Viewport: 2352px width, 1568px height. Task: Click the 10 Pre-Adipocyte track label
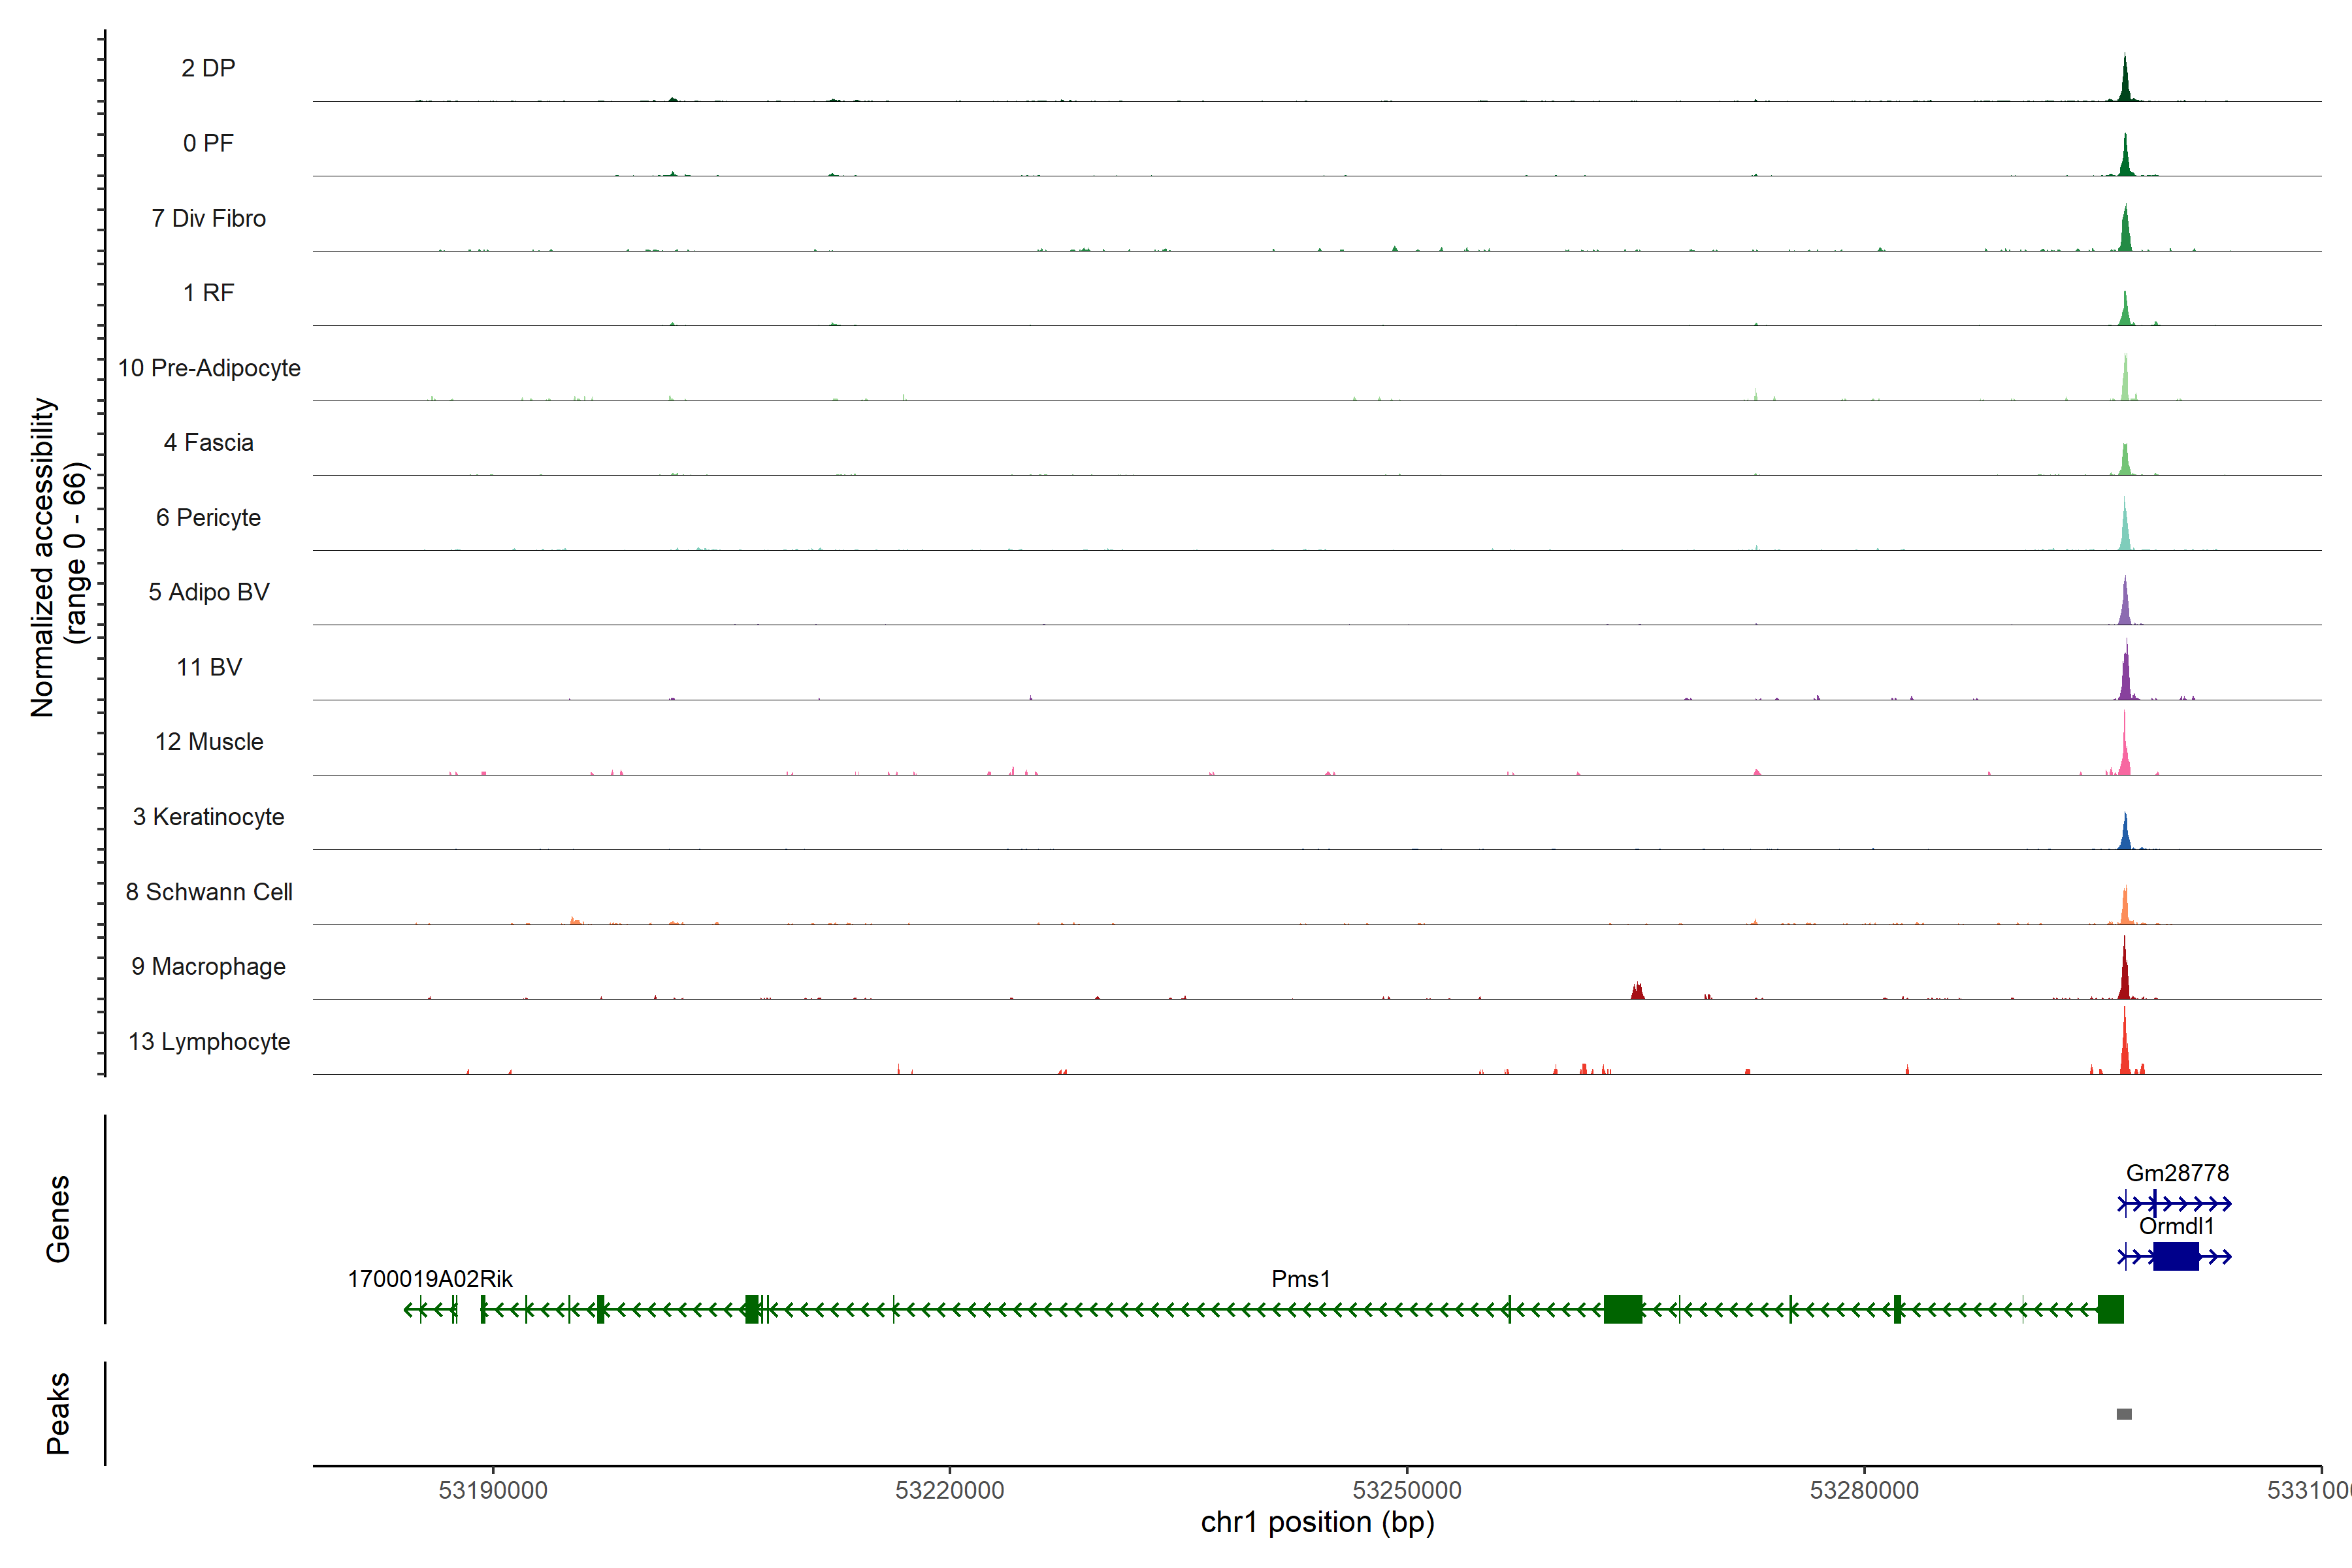(x=209, y=368)
